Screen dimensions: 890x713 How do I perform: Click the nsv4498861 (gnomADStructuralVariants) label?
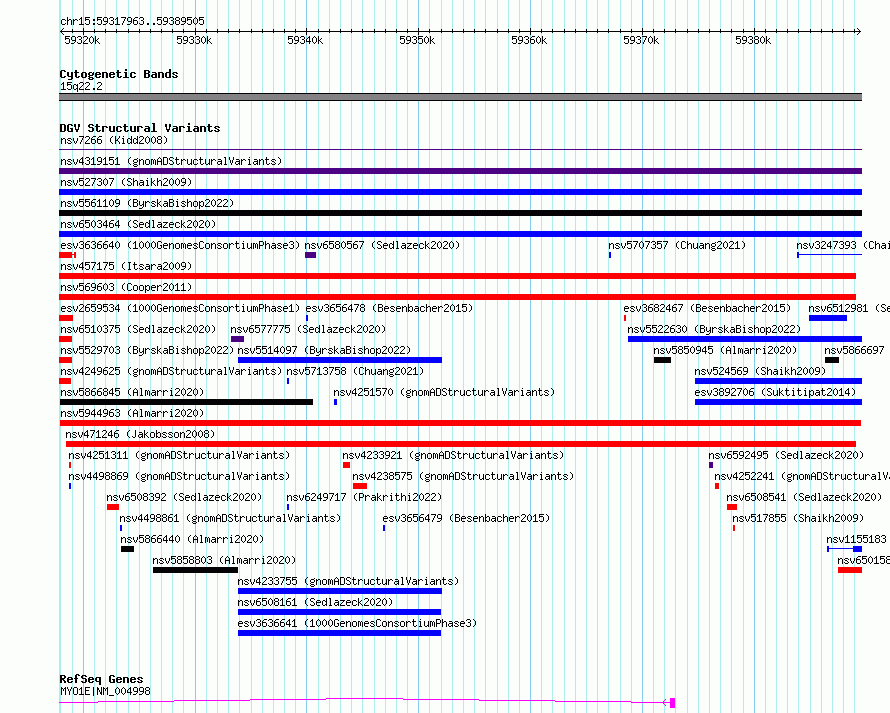tap(230, 518)
